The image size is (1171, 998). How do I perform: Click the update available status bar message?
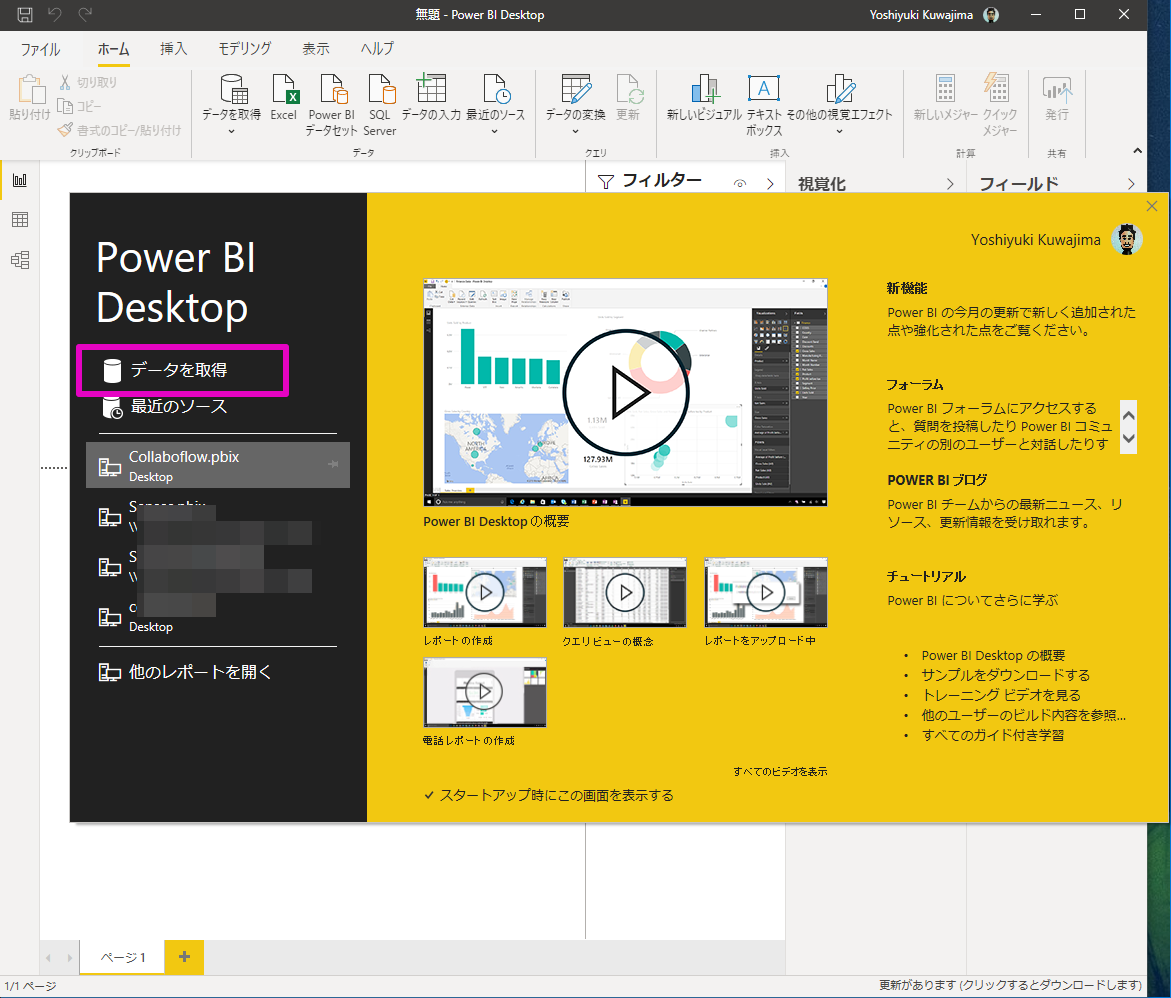1010,985
